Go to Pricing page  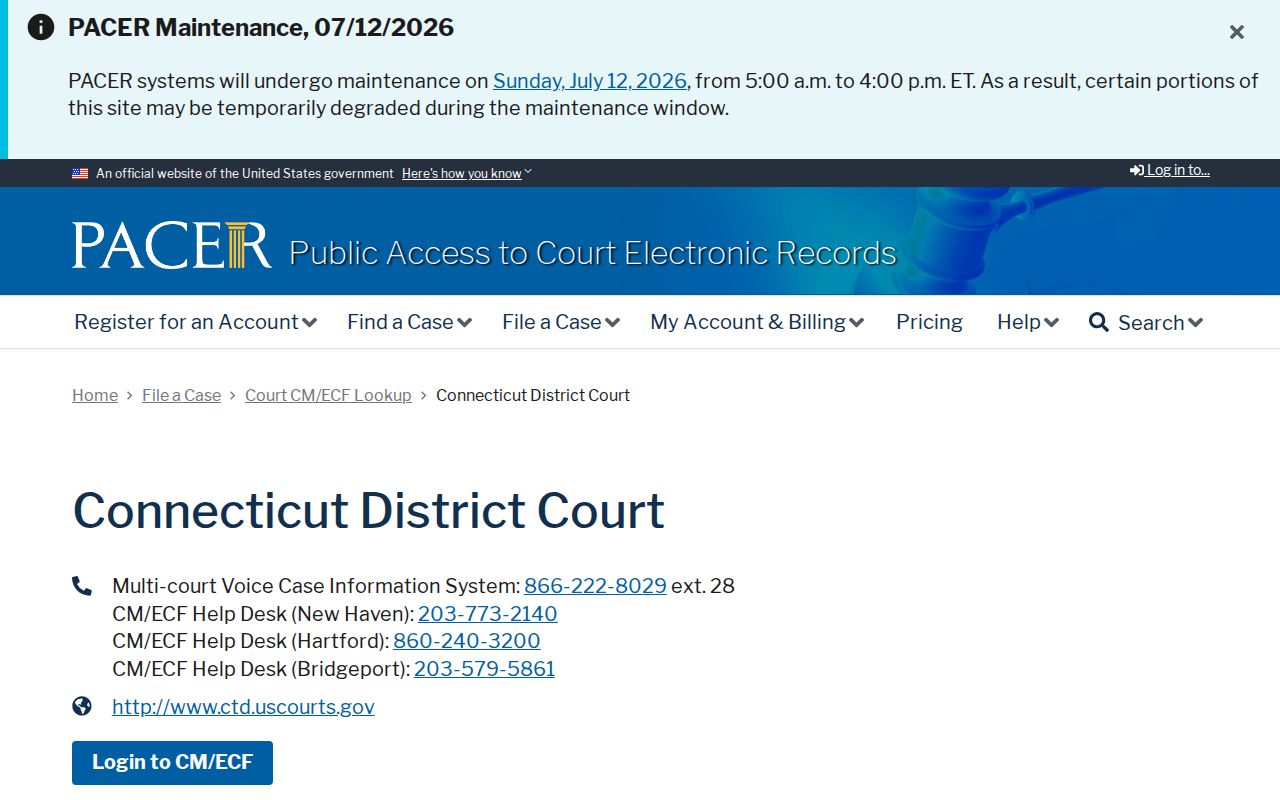(x=929, y=322)
